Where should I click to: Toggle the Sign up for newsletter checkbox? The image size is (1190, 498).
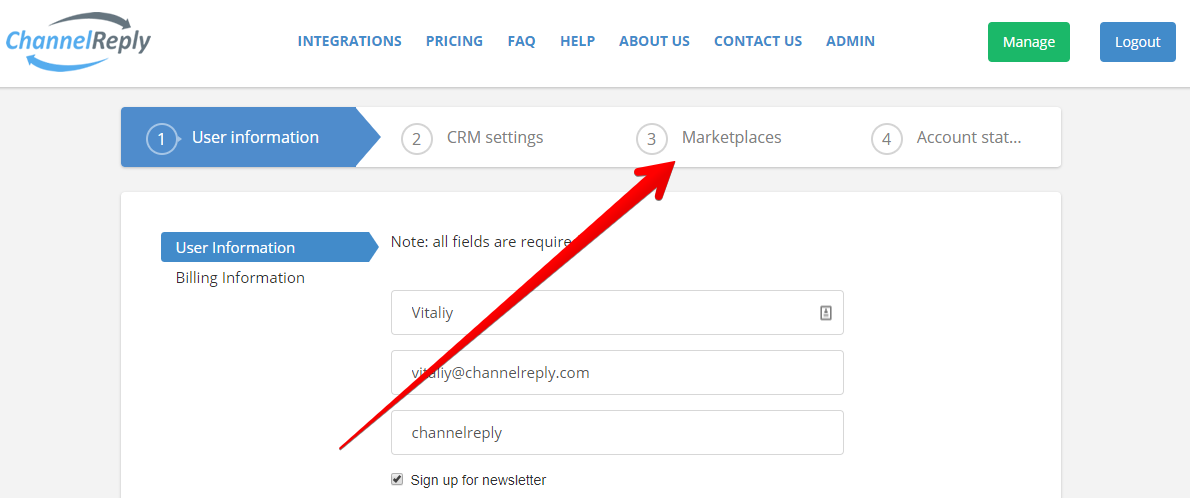(396, 479)
